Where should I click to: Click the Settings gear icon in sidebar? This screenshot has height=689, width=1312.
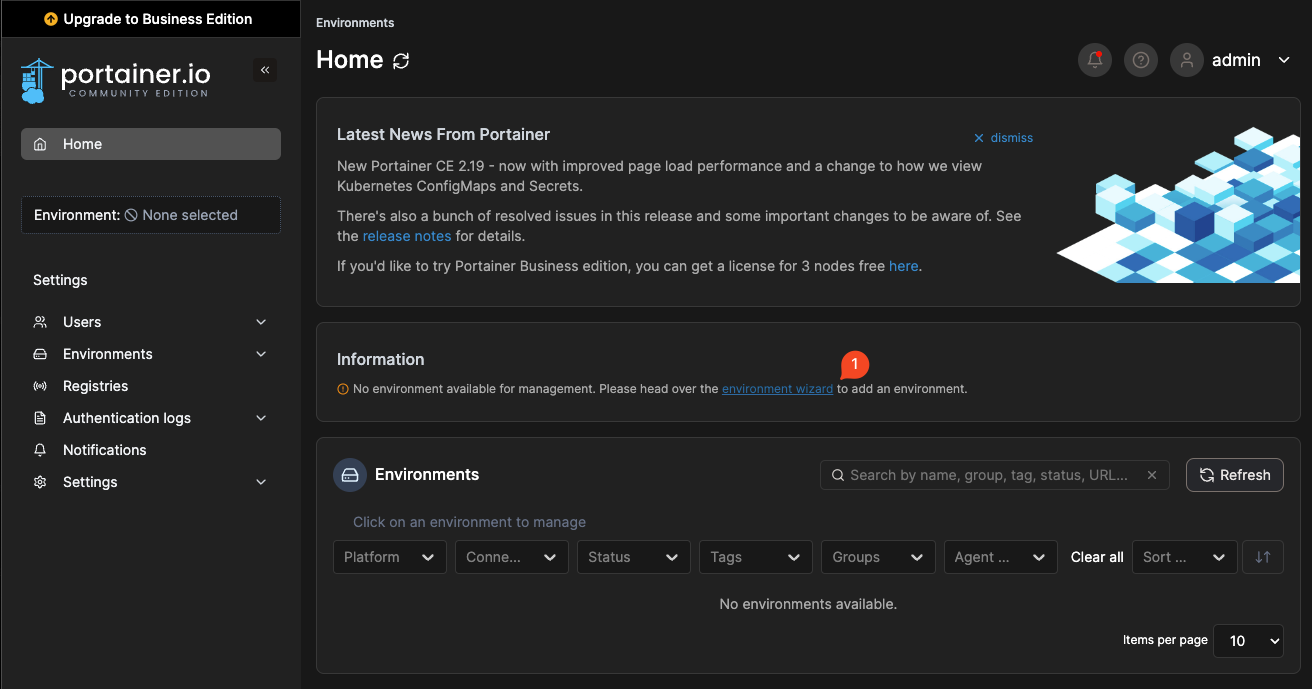click(x=40, y=482)
